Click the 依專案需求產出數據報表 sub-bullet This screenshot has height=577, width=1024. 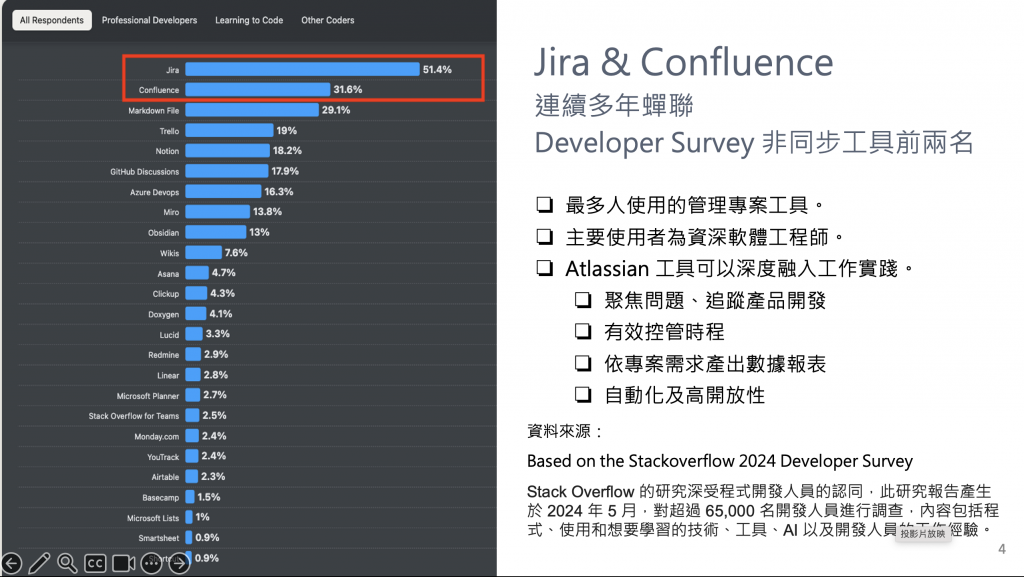click(715, 364)
